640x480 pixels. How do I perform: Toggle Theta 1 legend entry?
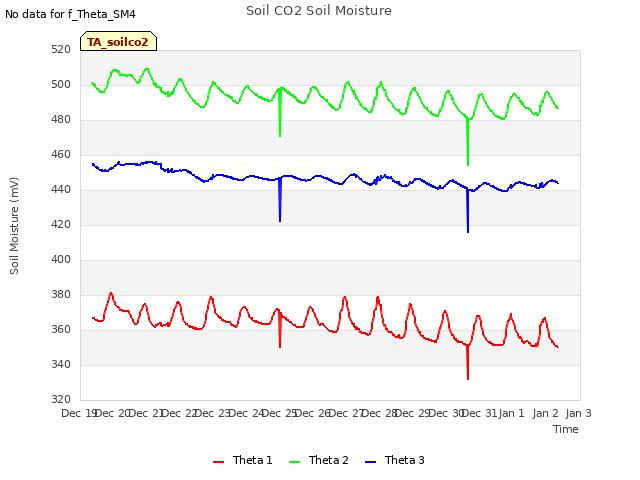click(x=242, y=460)
